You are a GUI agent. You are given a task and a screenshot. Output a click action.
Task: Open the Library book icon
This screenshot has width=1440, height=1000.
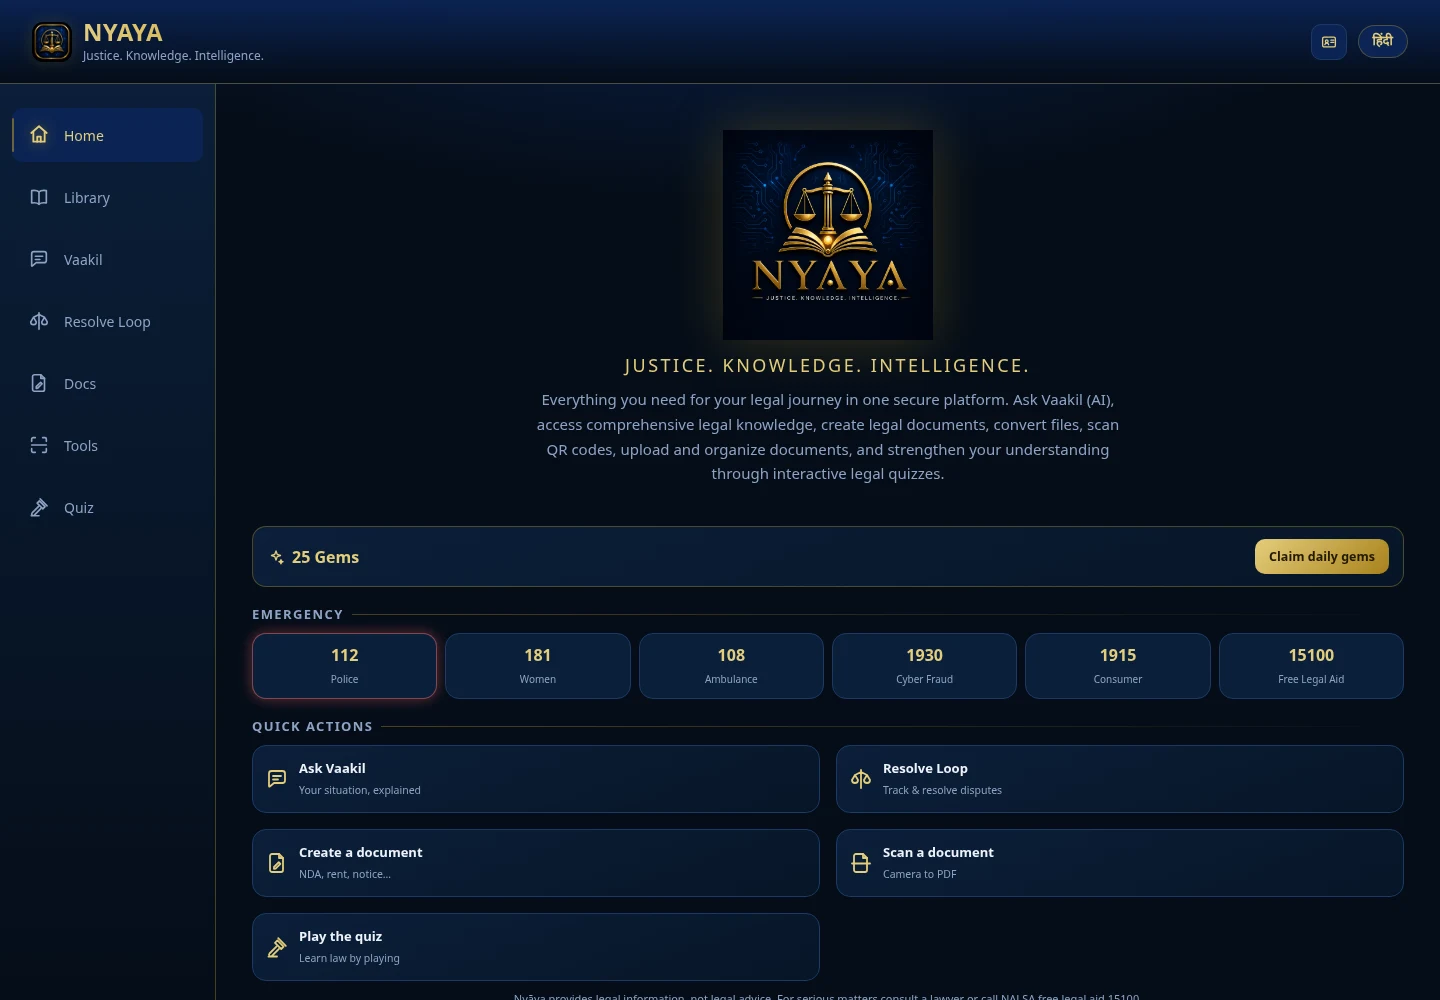(39, 197)
